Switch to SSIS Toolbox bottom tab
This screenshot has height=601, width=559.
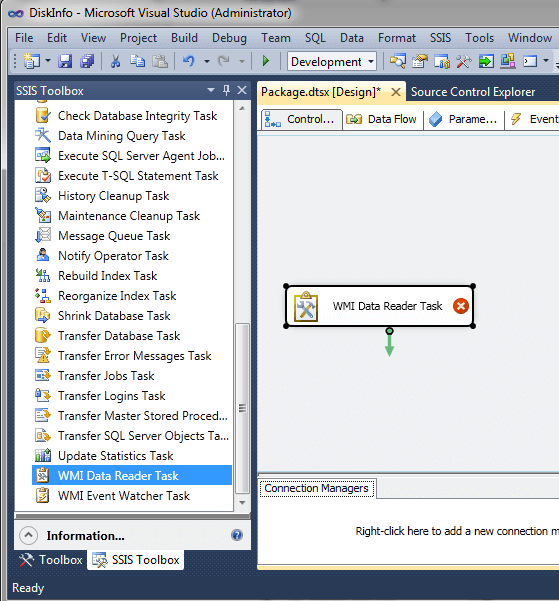(136, 560)
